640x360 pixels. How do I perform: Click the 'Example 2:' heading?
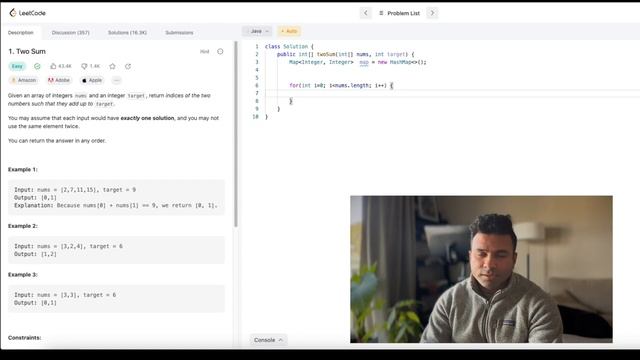tap(22, 226)
